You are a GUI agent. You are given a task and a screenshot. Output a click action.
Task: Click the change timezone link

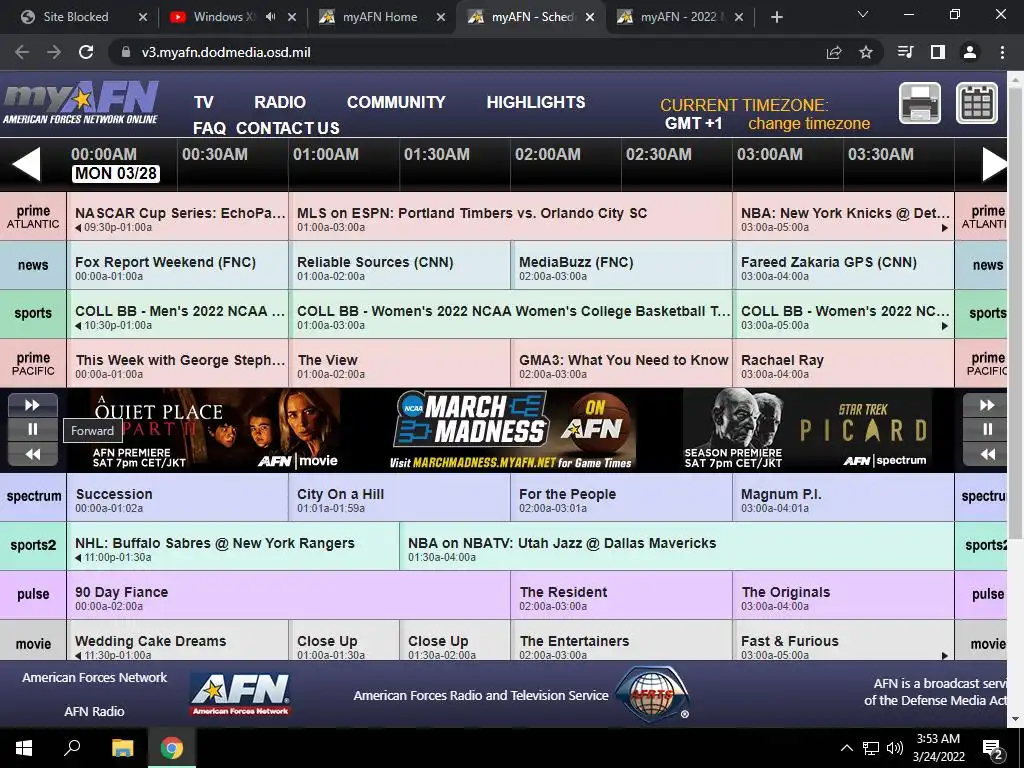tap(809, 123)
